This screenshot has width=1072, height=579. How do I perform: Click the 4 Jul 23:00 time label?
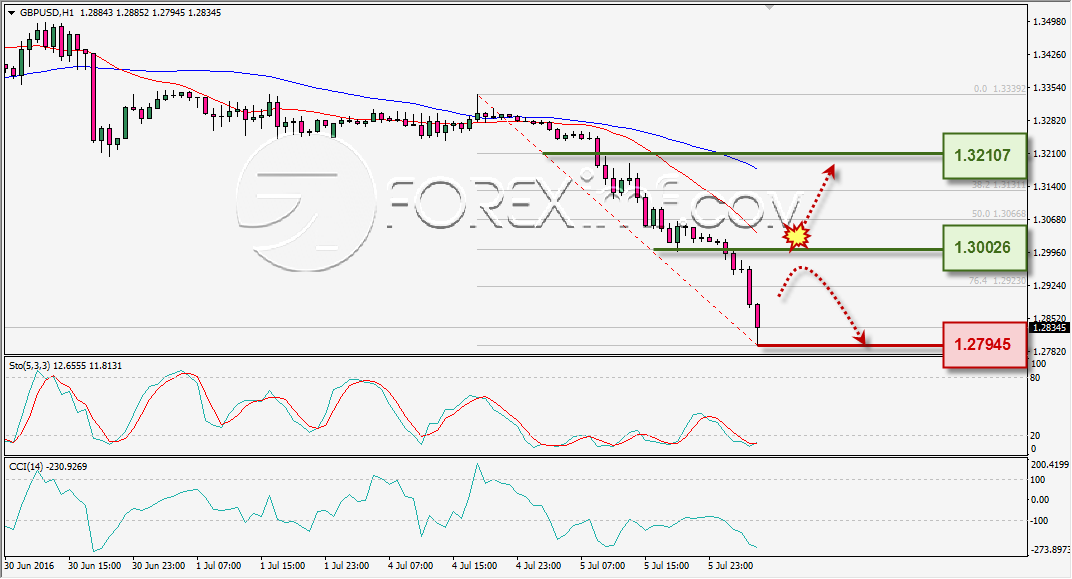point(539,565)
